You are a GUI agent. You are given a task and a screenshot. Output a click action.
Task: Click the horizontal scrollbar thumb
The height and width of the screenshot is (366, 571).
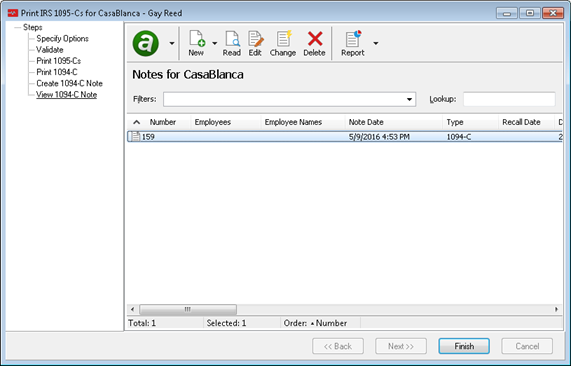188,309
